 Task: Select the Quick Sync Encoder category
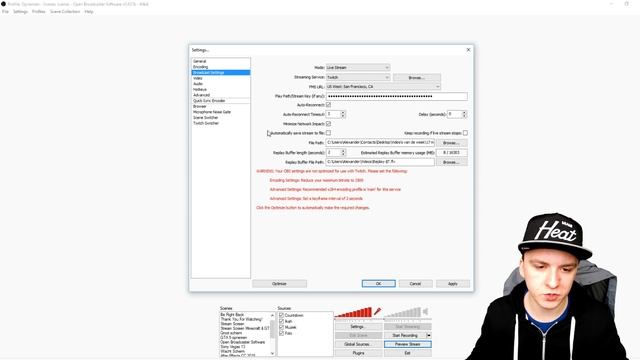(x=220, y=100)
